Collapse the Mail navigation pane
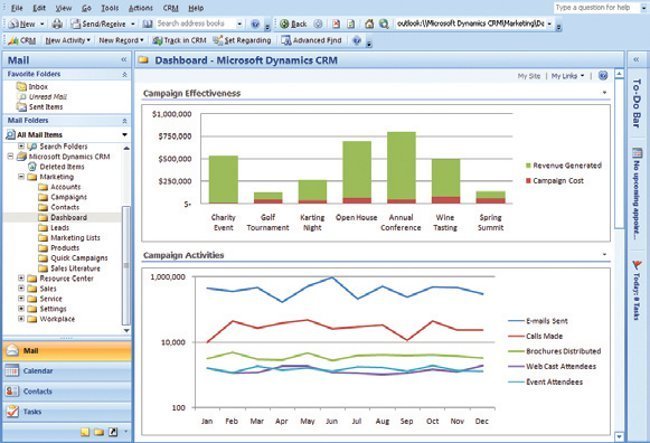The image size is (650, 443). coord(123,60)
